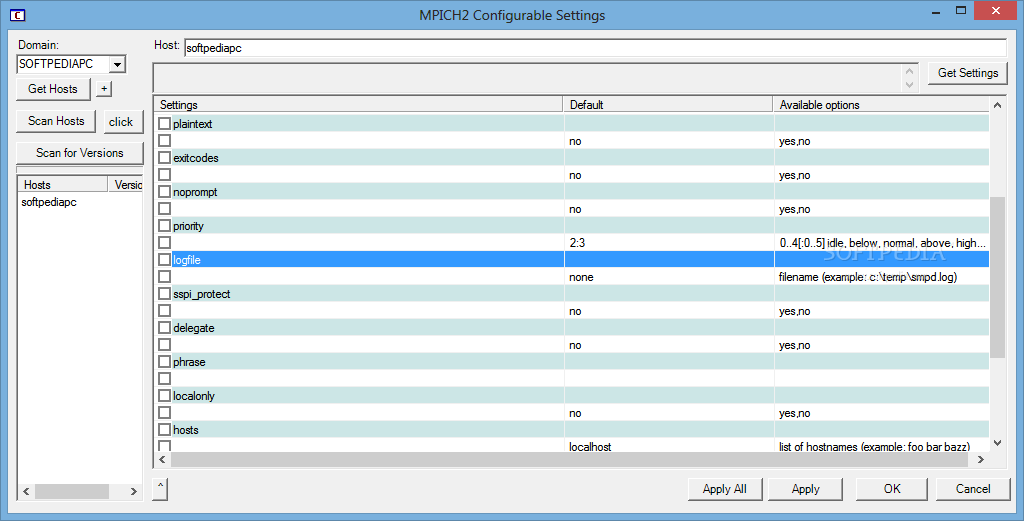
Task: Click the list of hostnames example text
Action: (x=874, y=447)
